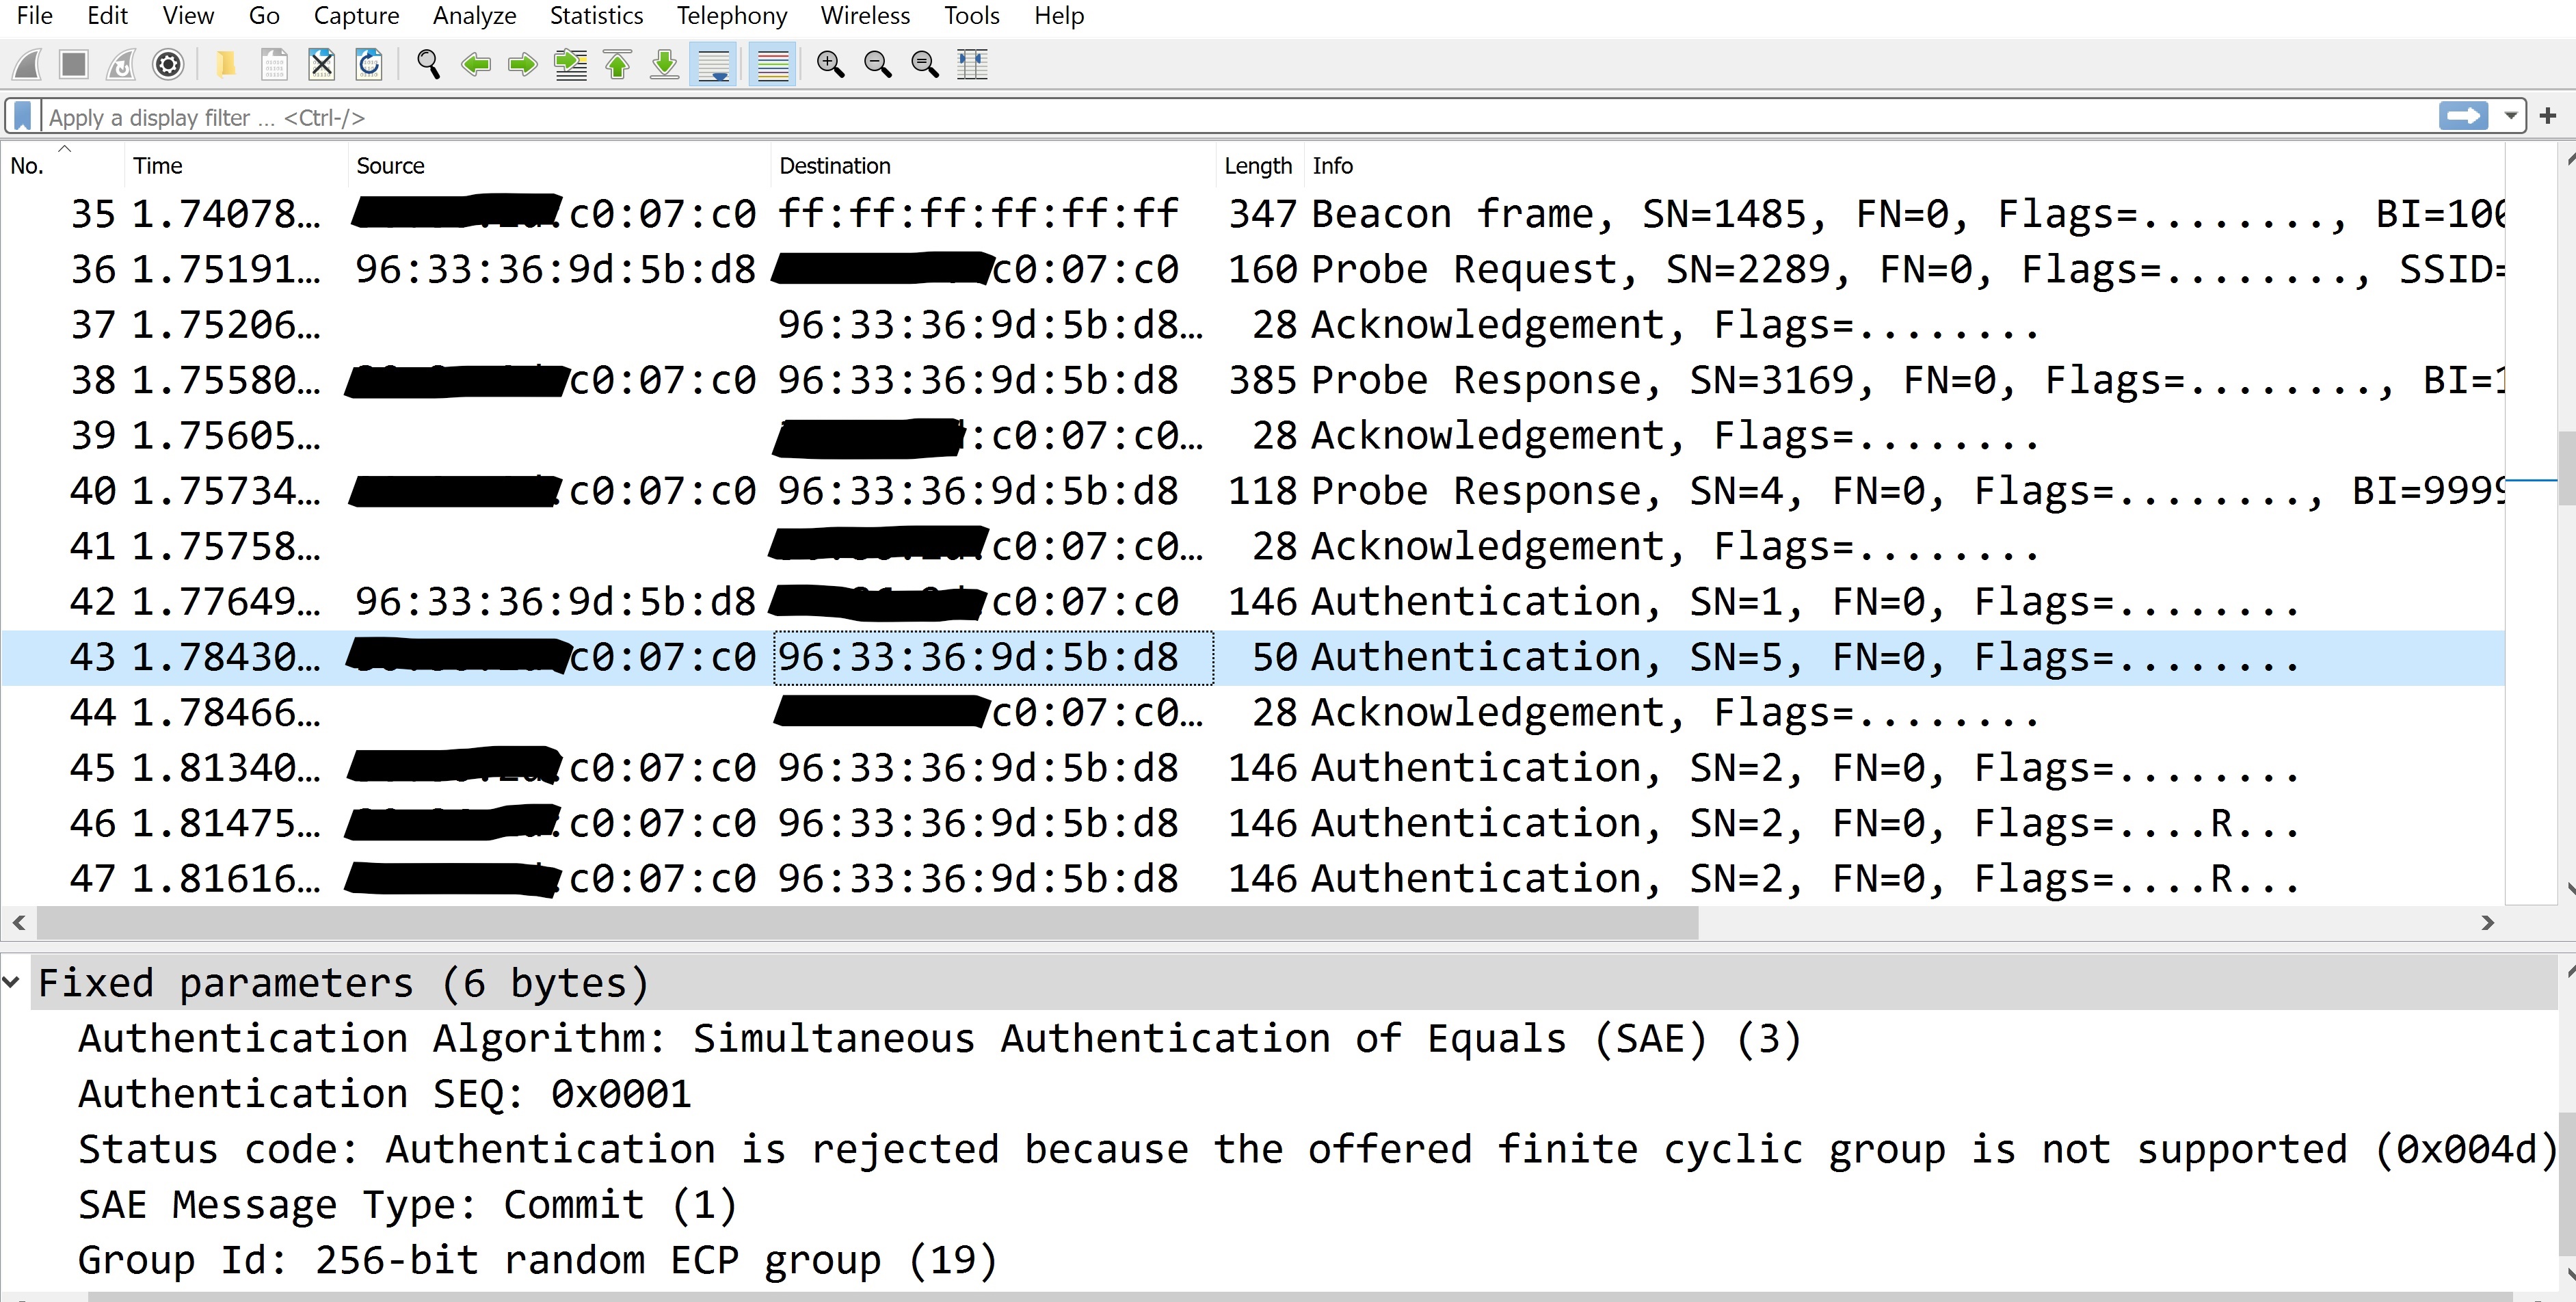
Task: Jump to the last packet arrow
Action: (x=665, y=65)
